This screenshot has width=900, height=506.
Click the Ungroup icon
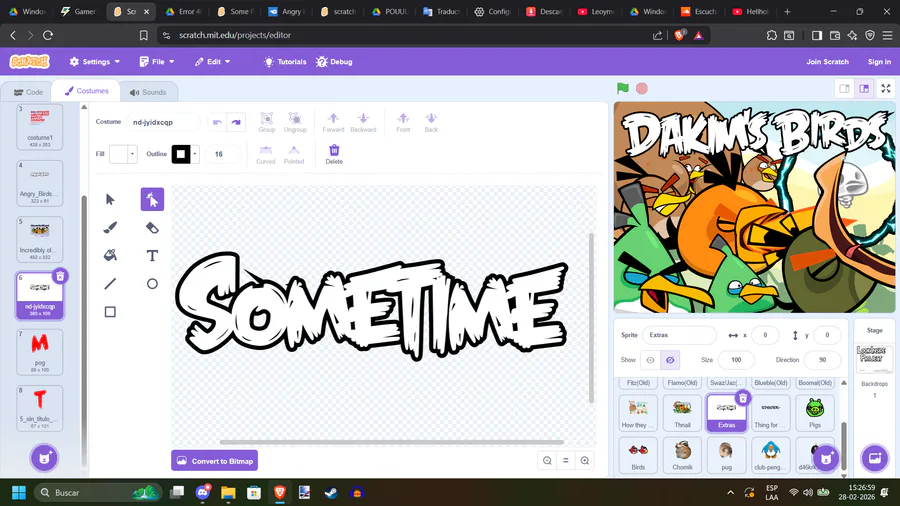295,122
